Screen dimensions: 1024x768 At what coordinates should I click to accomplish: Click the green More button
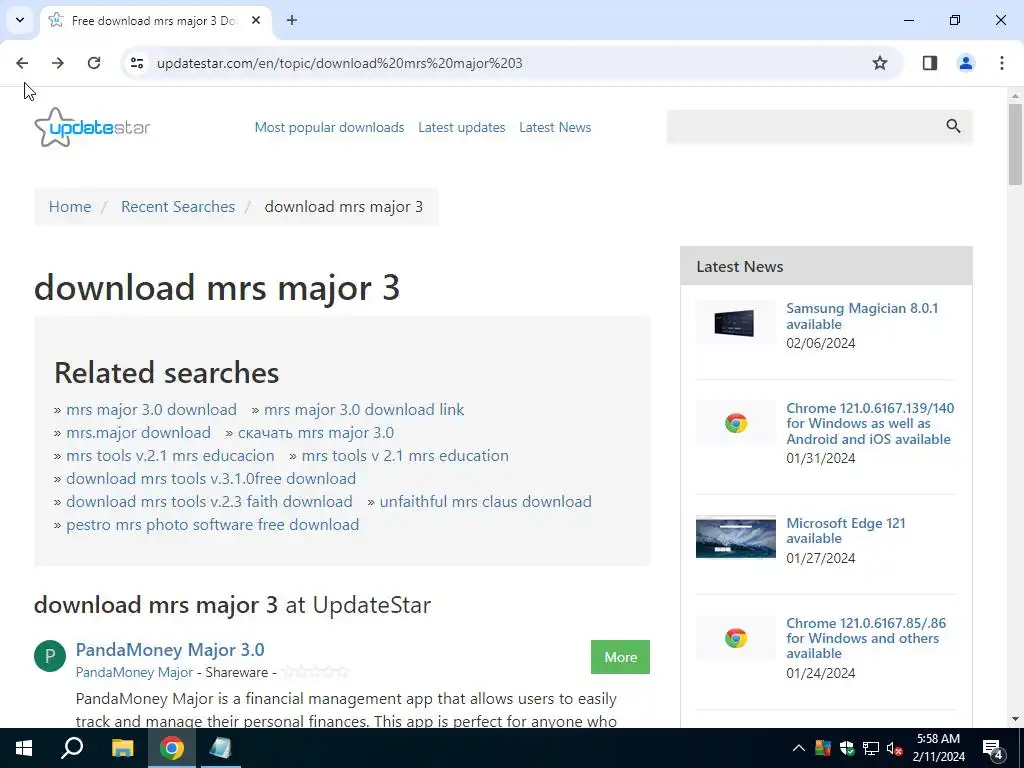click(620, 657)
